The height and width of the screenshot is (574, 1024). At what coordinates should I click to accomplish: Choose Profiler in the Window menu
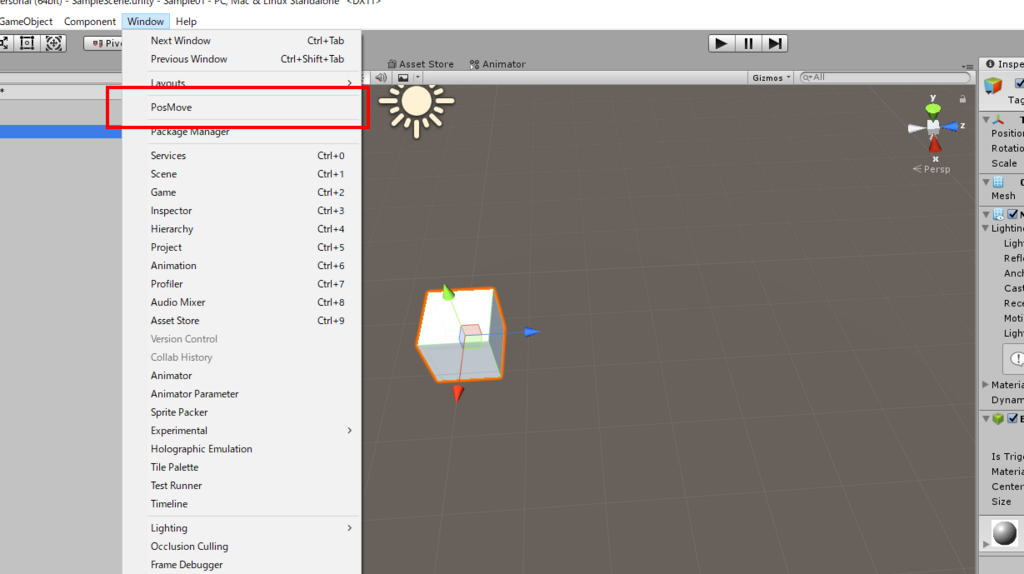[x=242, y=283]
